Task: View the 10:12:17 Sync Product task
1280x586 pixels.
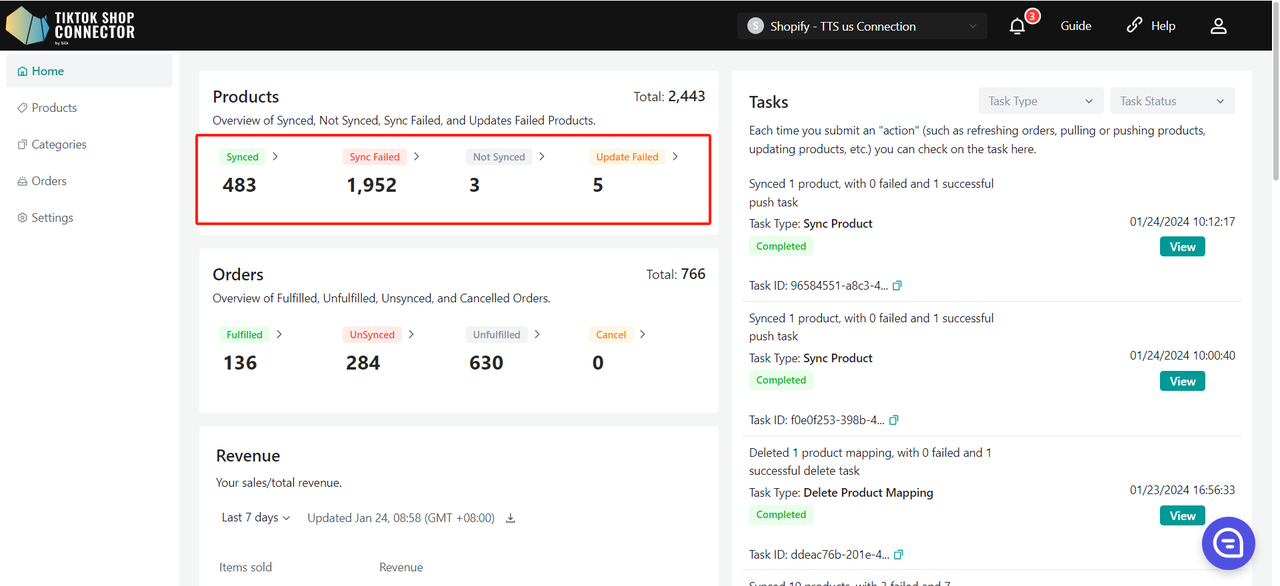Action: coord(1182,247)
